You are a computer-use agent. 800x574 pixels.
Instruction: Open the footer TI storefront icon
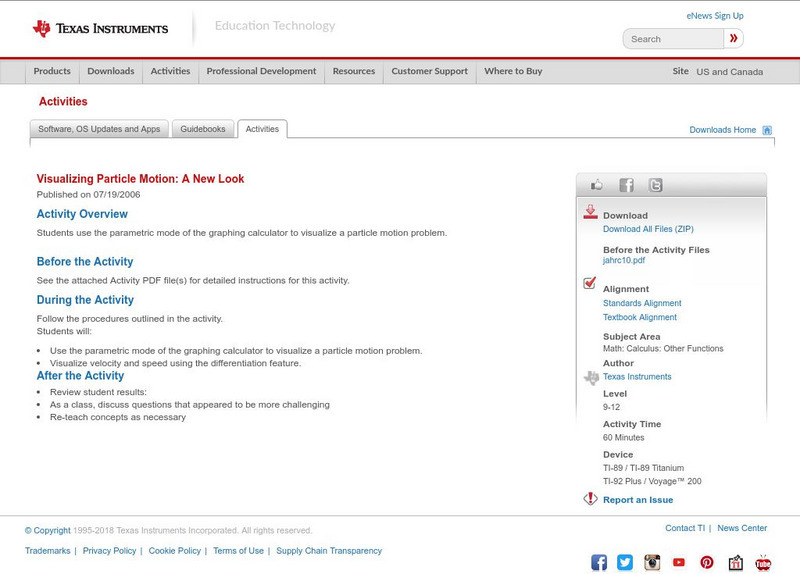[x=735, y=562]
